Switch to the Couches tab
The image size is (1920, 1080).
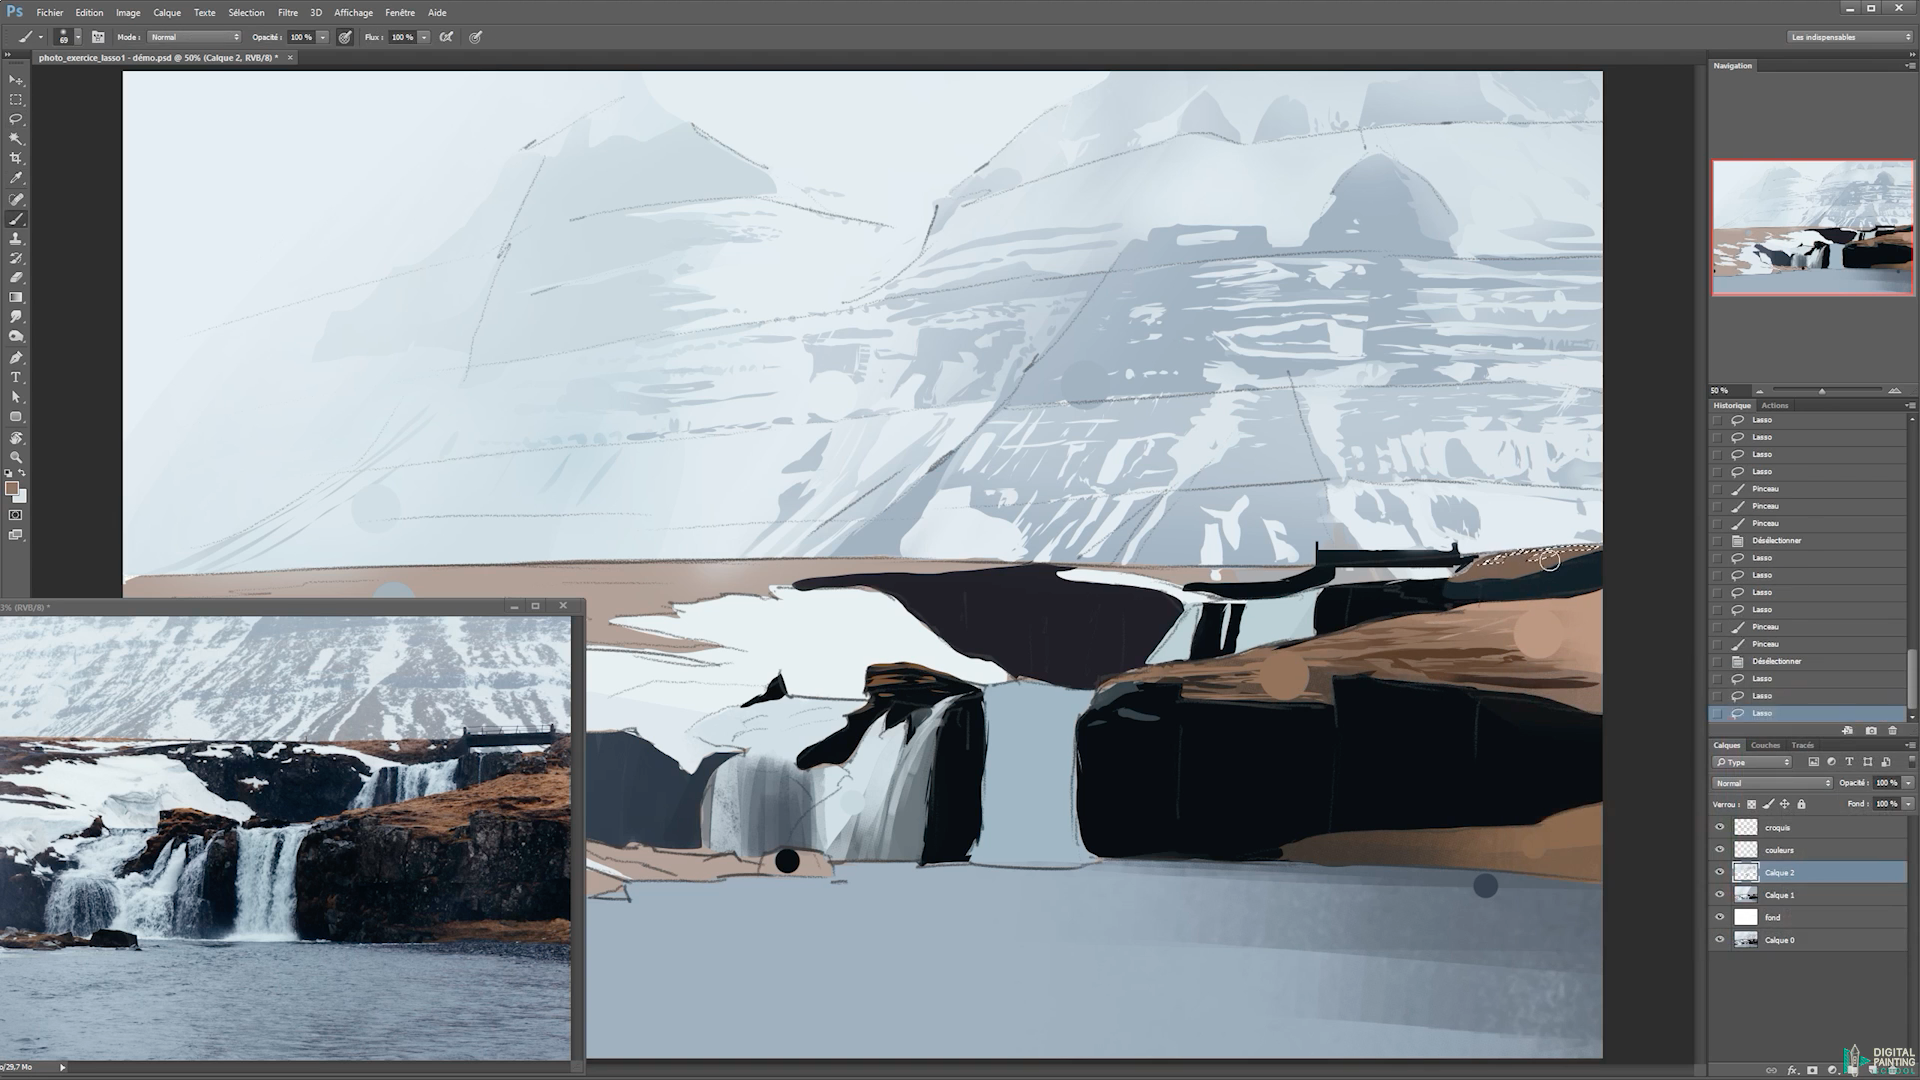pyautogui.click(x=1765, y=745)
